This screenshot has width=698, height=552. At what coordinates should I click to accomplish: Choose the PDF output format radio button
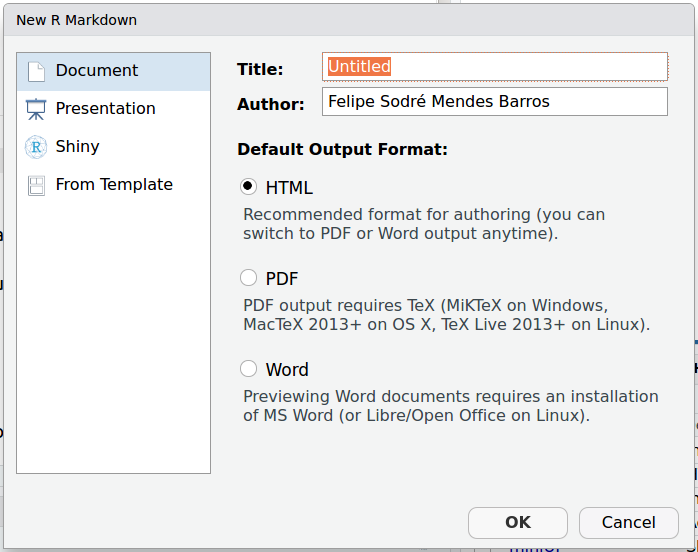click(x=248, y=278)
